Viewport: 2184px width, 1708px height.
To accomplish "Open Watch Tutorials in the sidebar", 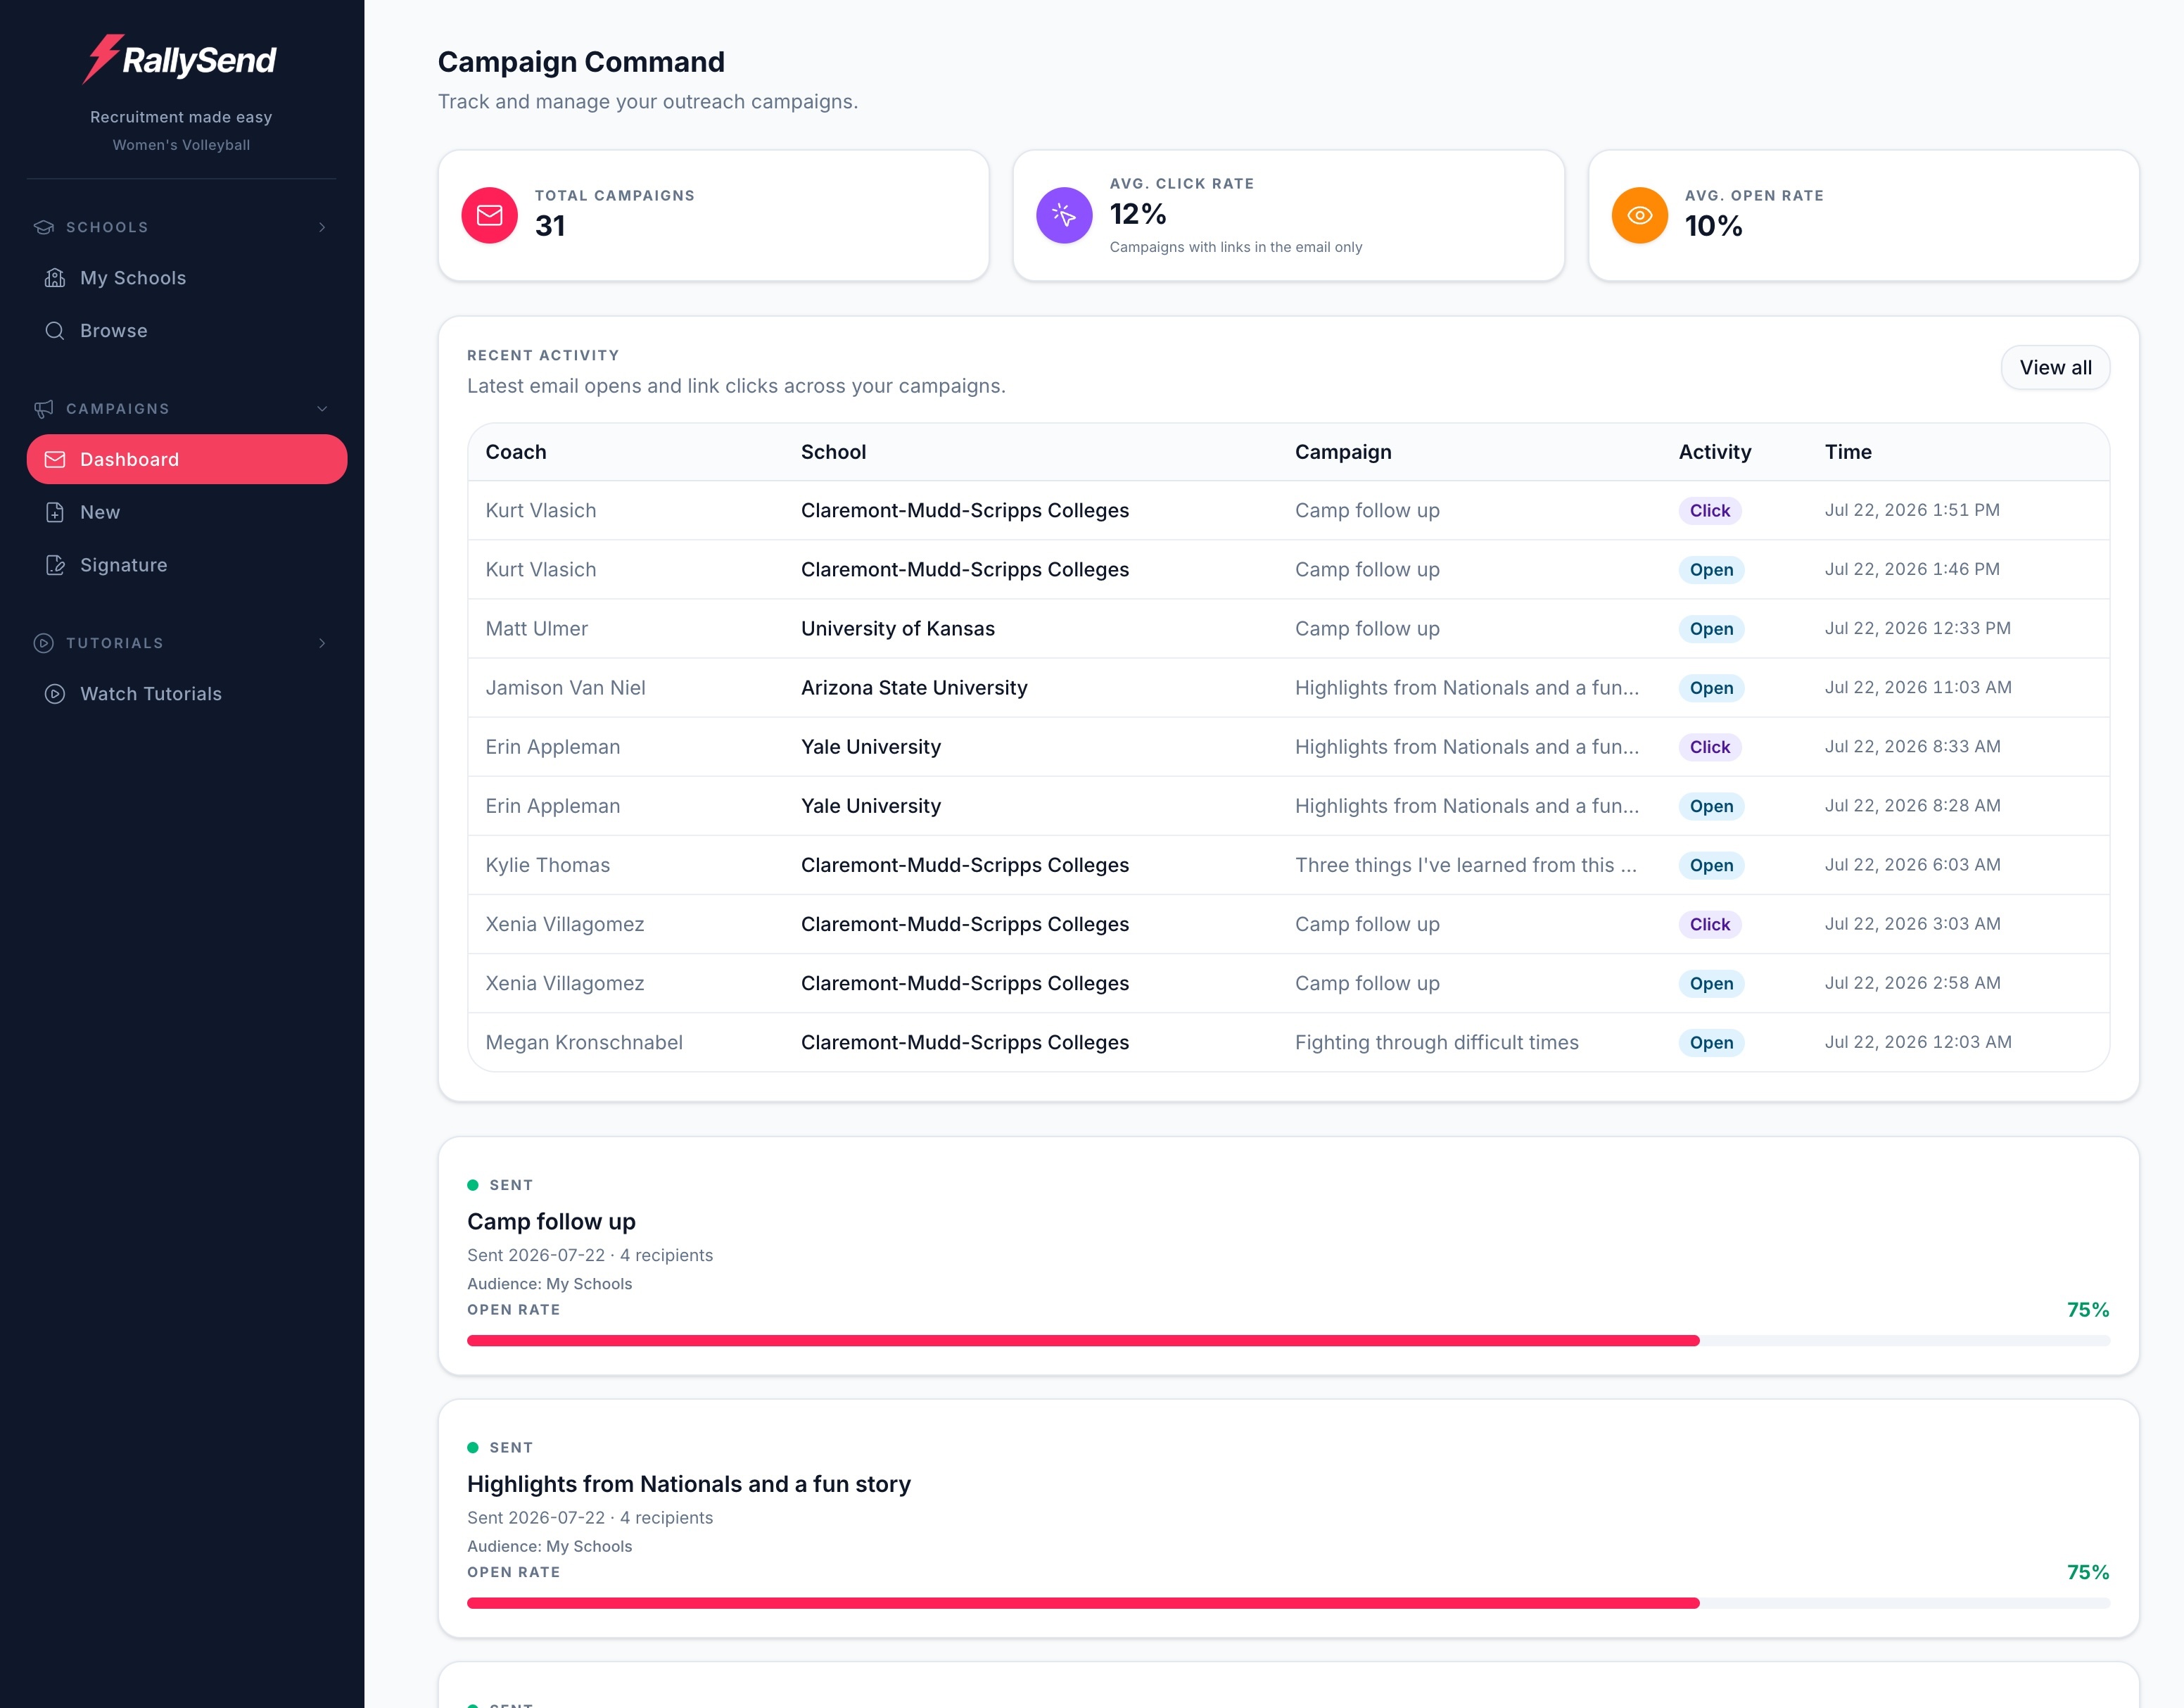I will [x=187, y=694].
